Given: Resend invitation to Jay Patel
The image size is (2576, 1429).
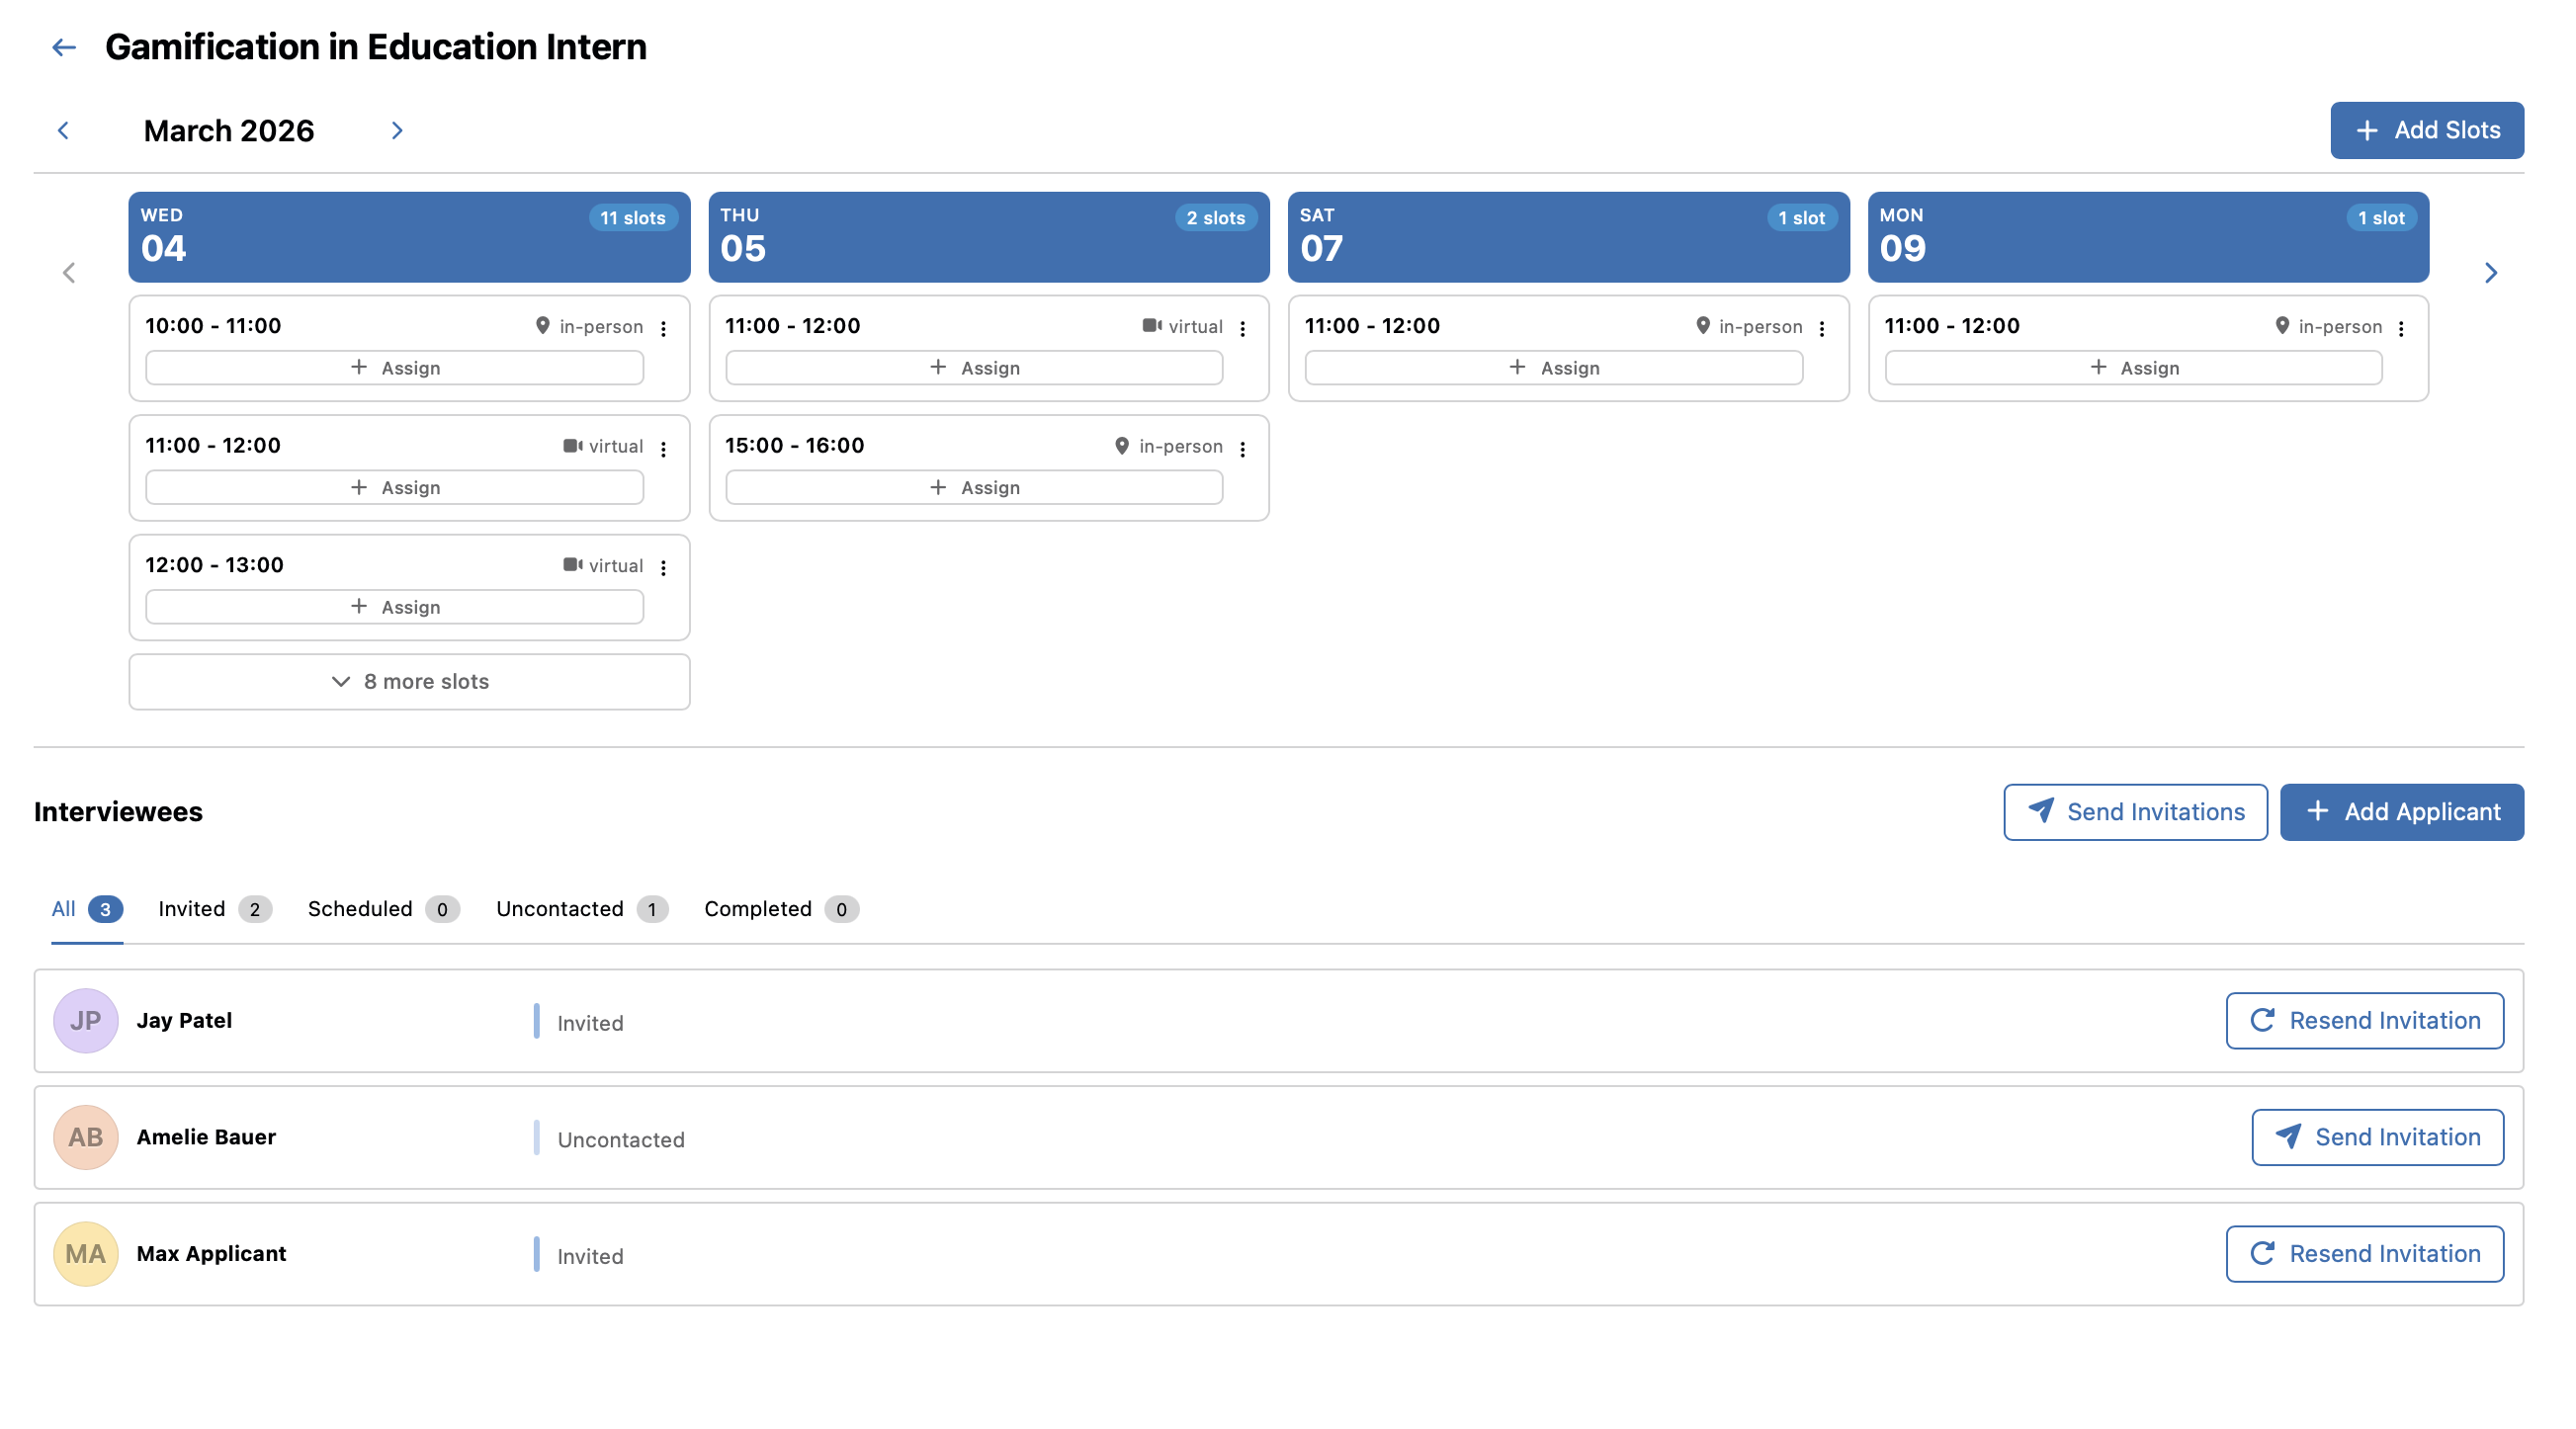Looking at the screenshot, I should point(2364,1021).
